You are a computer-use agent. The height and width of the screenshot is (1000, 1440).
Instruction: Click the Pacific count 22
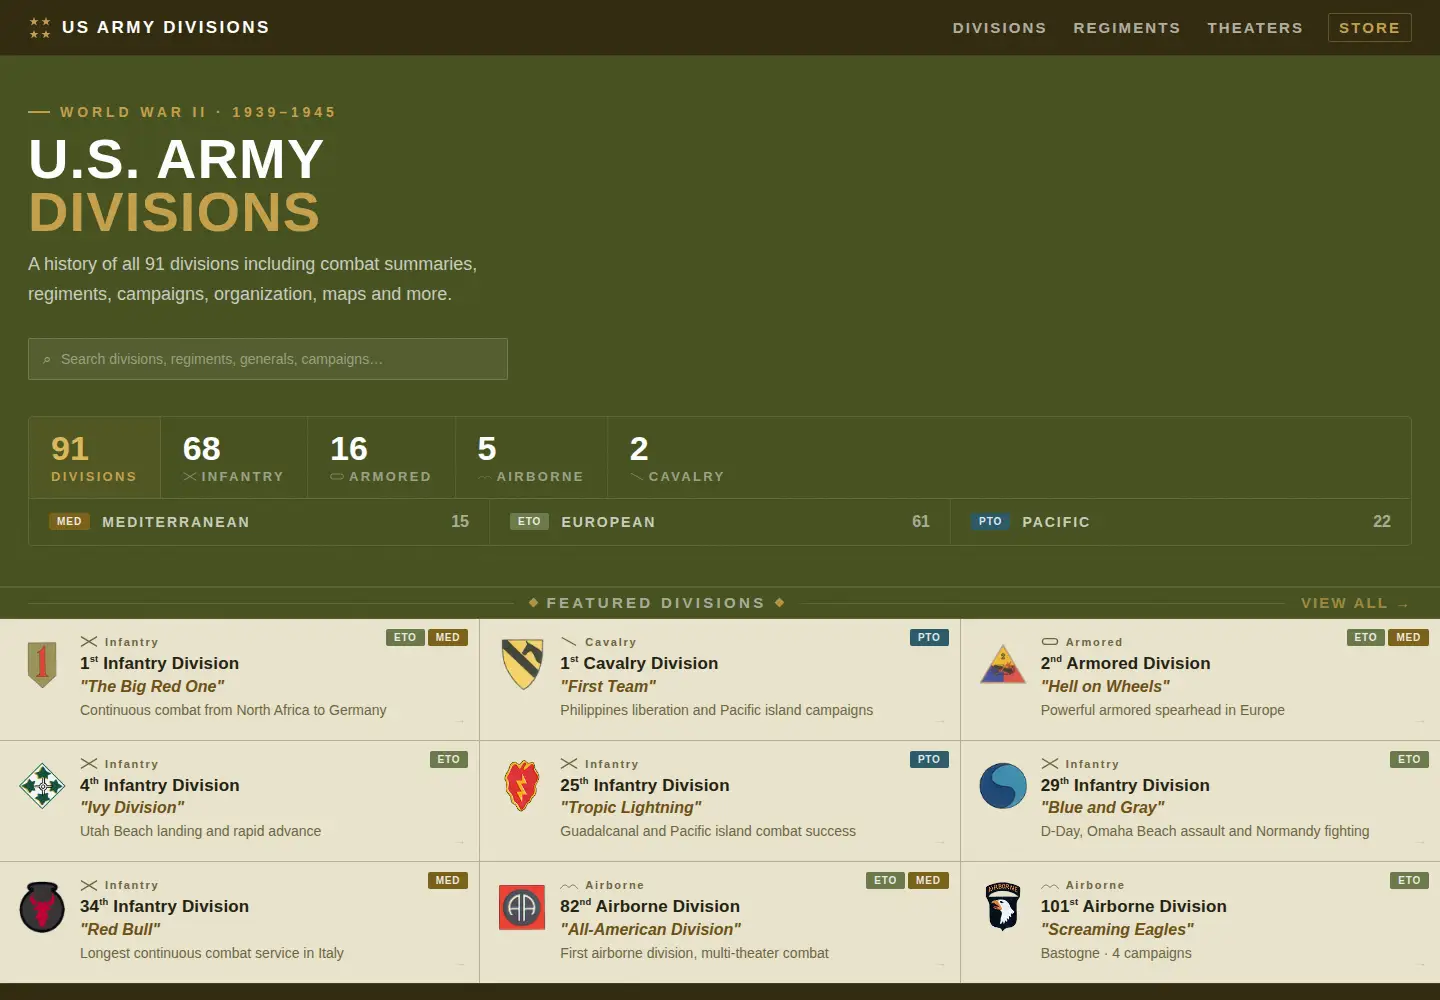pyautogui.click(x=1382, y=522)
